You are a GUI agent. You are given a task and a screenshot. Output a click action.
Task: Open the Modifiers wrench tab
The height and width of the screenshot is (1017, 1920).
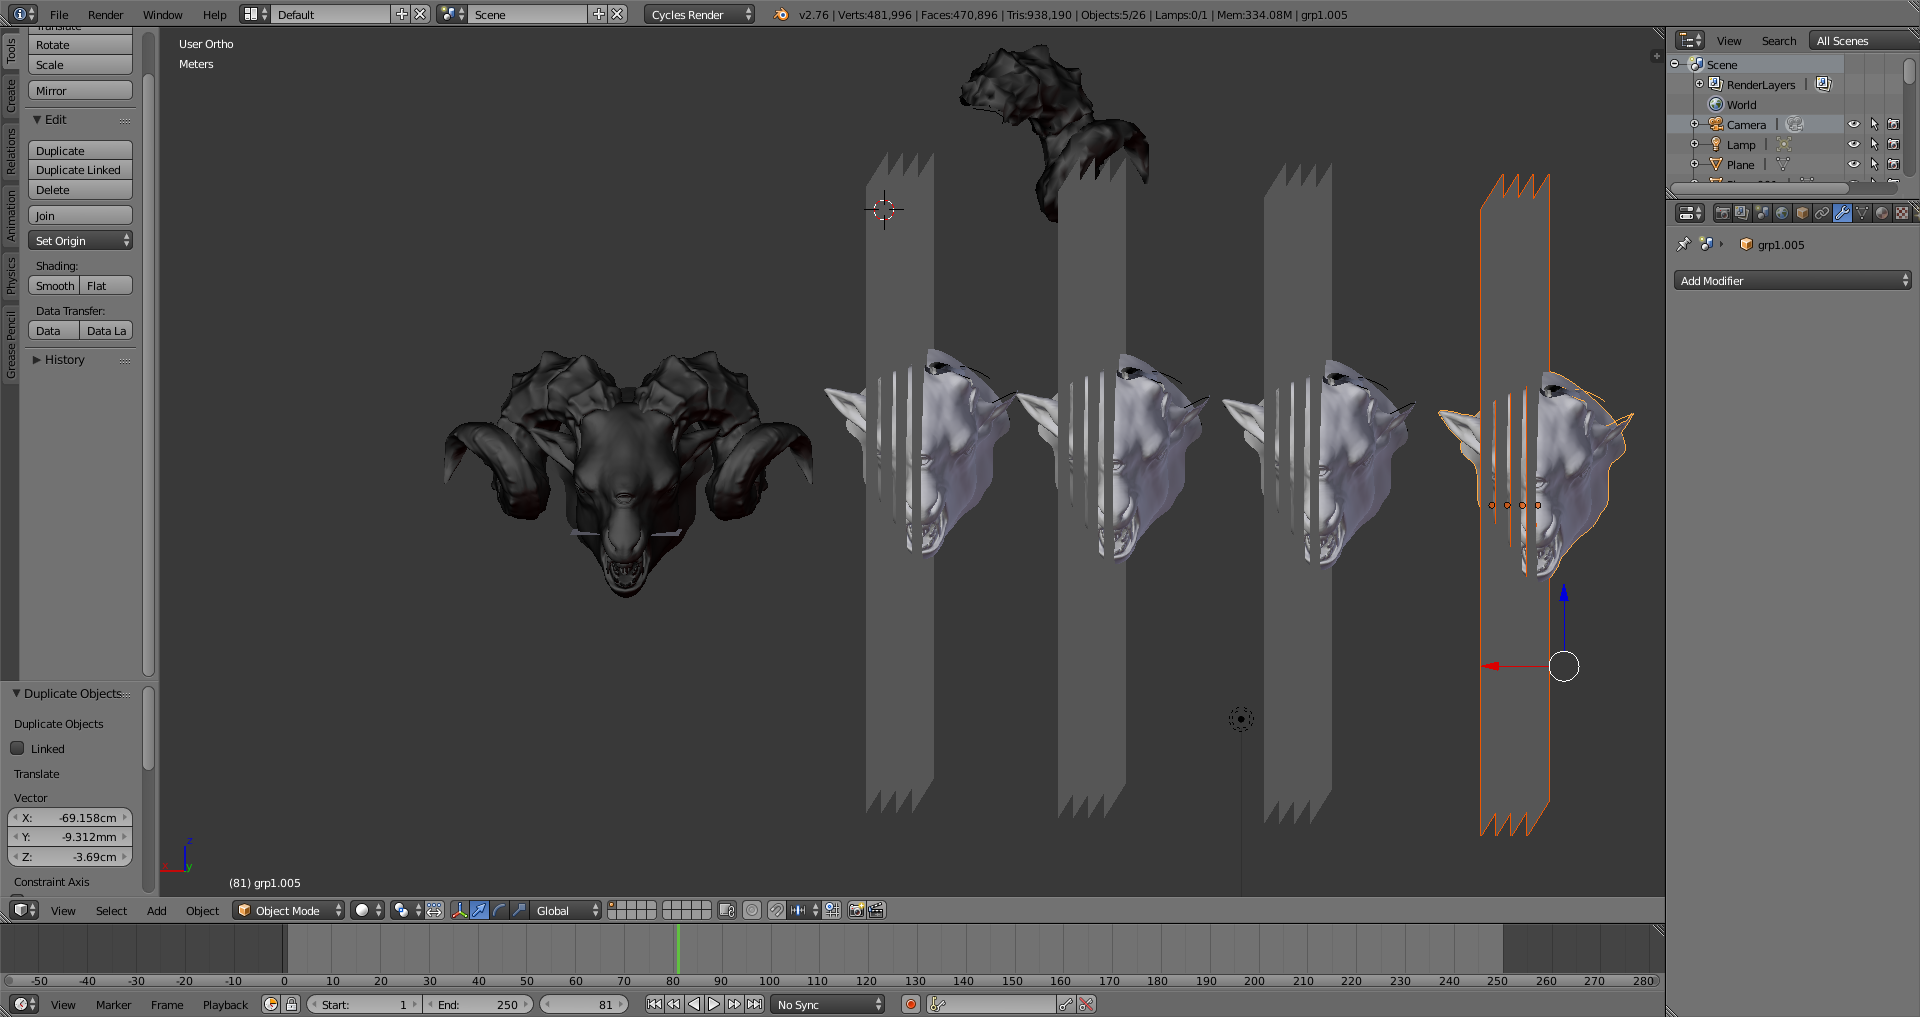click(x=1842, y=213)
